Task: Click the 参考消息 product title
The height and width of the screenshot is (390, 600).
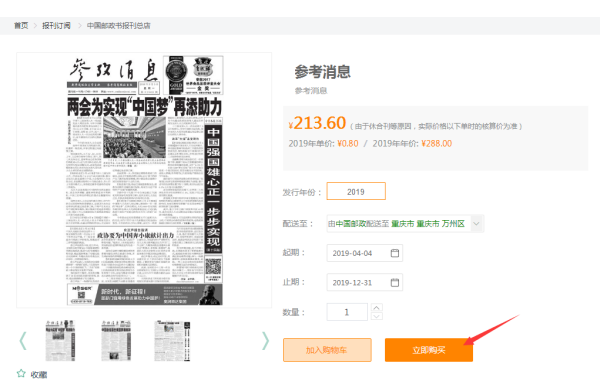Action: [323, 72]
